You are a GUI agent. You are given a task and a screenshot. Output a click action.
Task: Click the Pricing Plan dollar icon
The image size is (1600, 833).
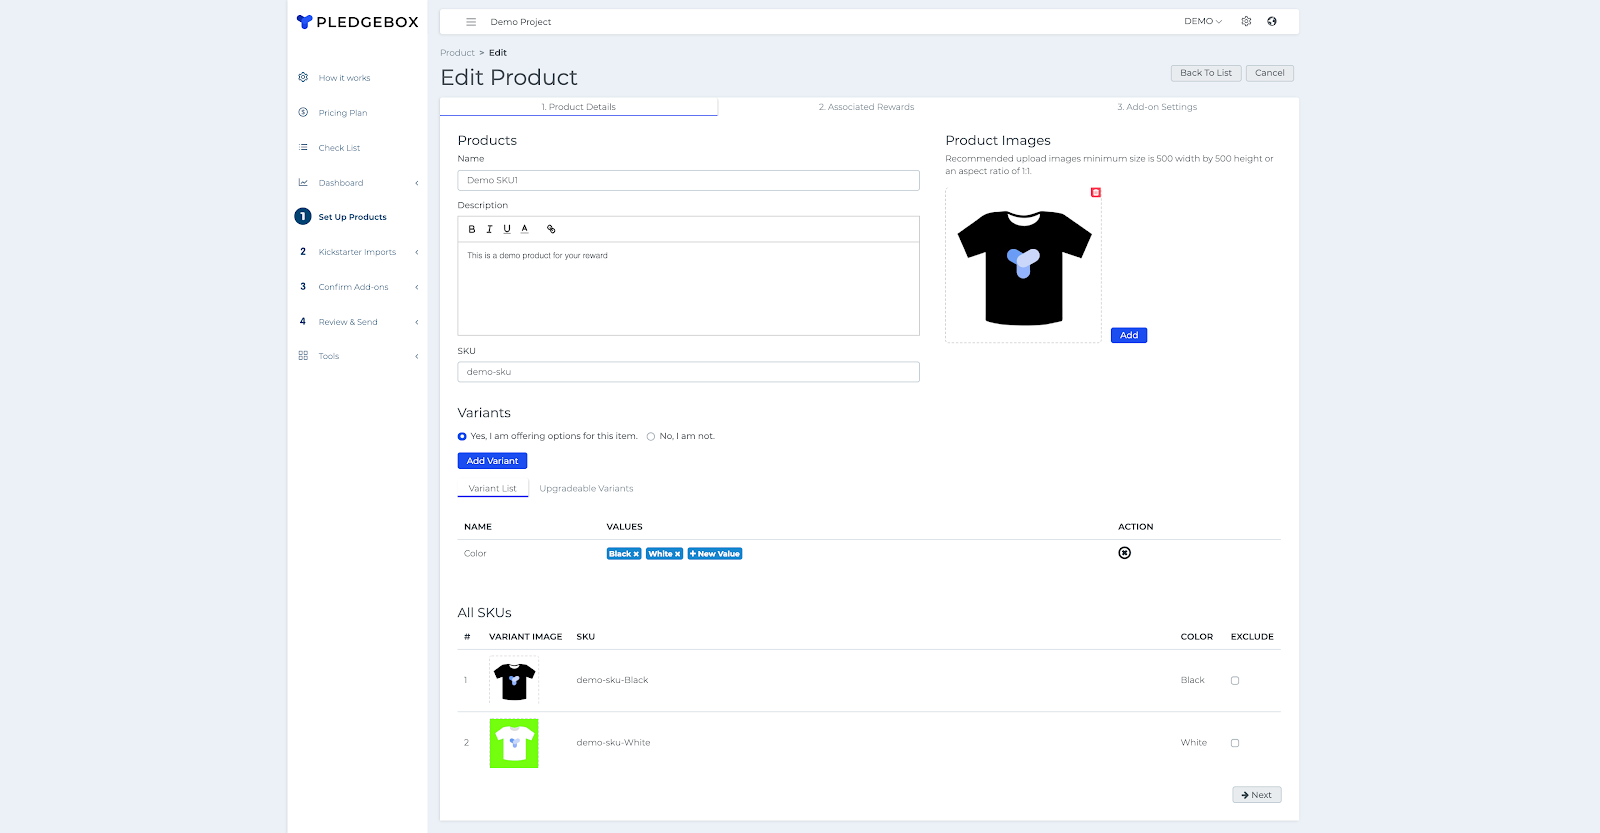(303, 112)
